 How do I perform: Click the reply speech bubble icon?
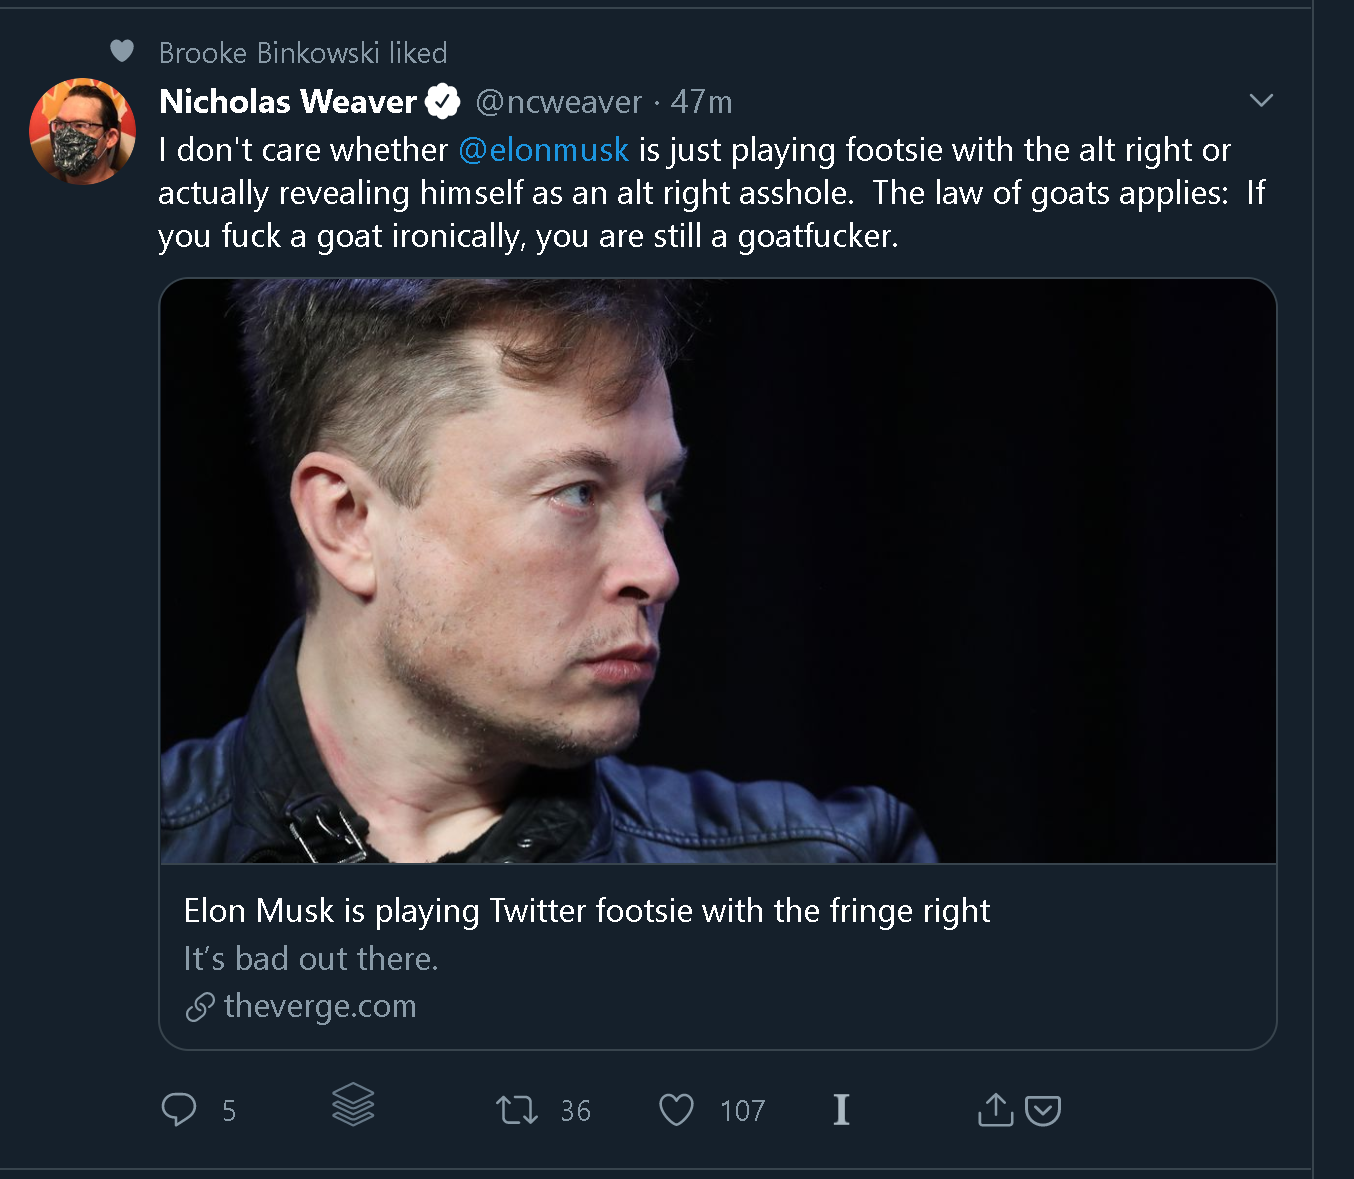click(179, 1110)
